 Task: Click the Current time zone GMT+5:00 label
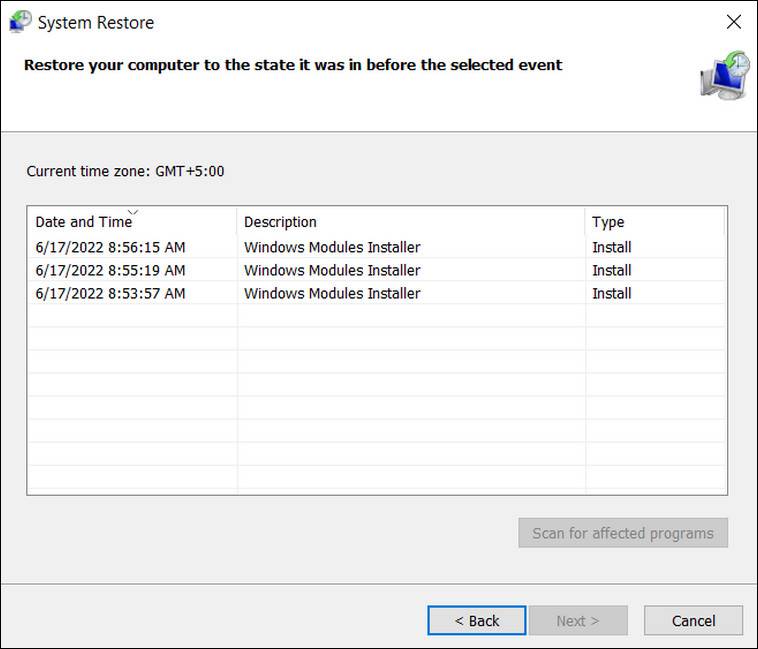point(125,171)
